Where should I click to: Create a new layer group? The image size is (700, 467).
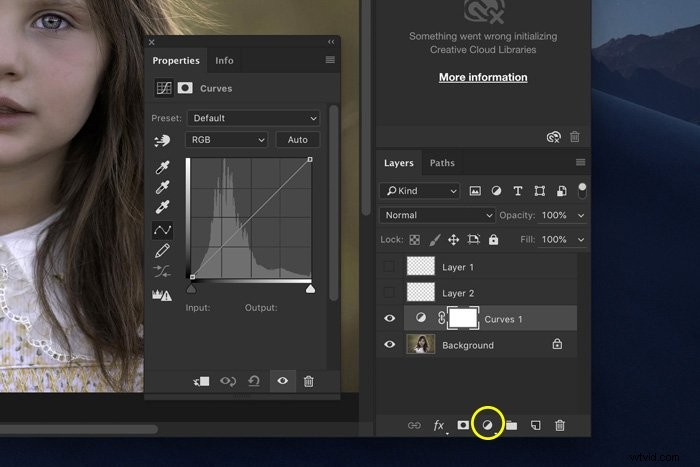[x=512, y=425]
